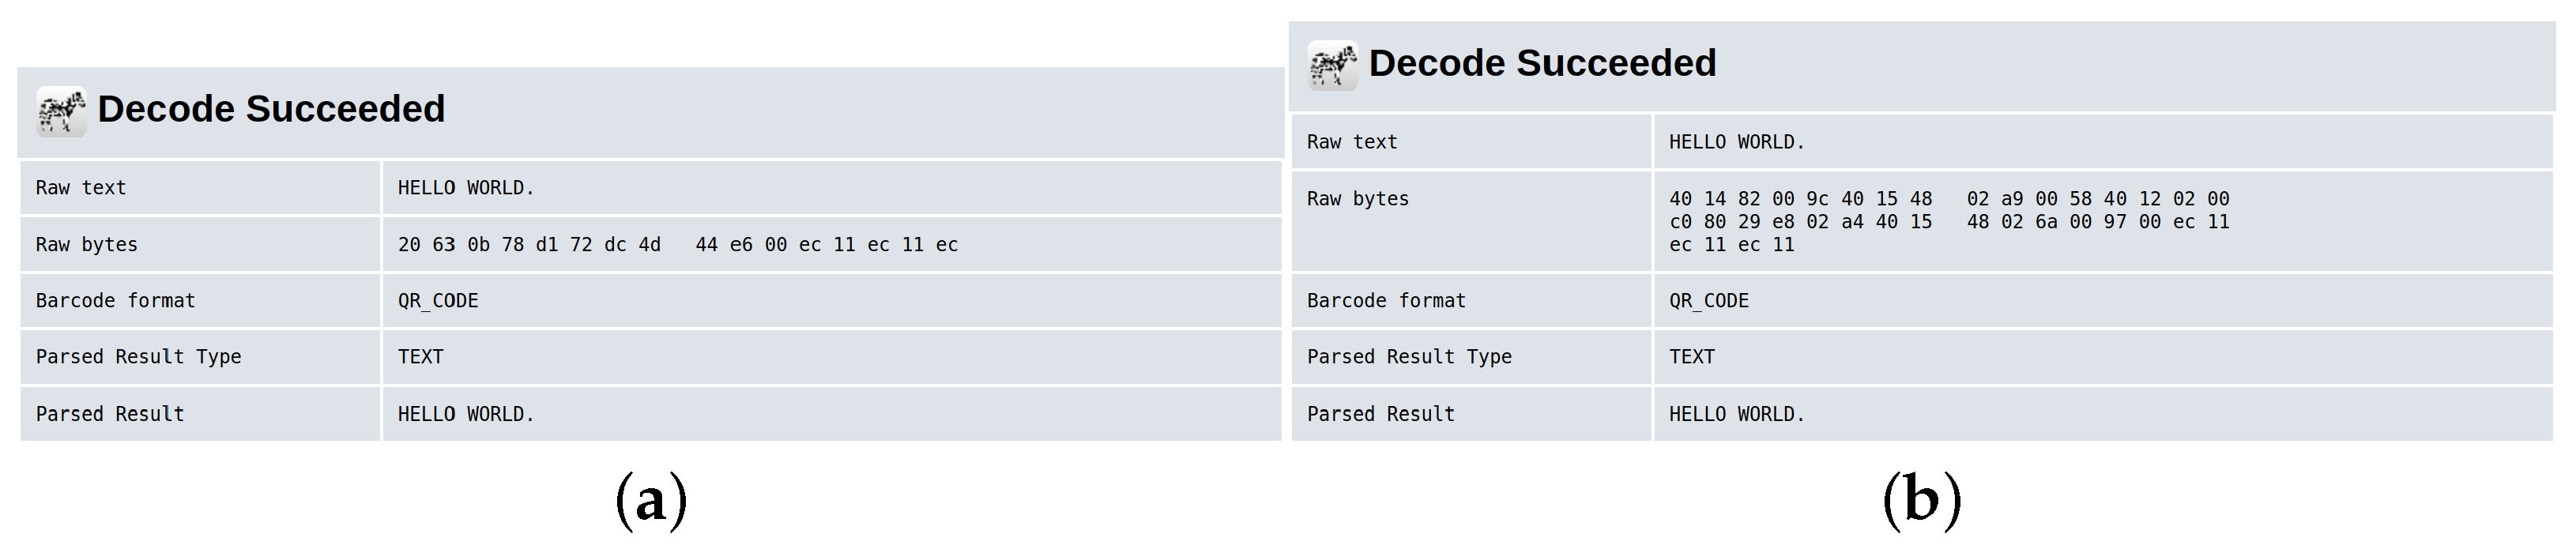Click the right panel 'QR_CODE' value

tap(1709, 301)
